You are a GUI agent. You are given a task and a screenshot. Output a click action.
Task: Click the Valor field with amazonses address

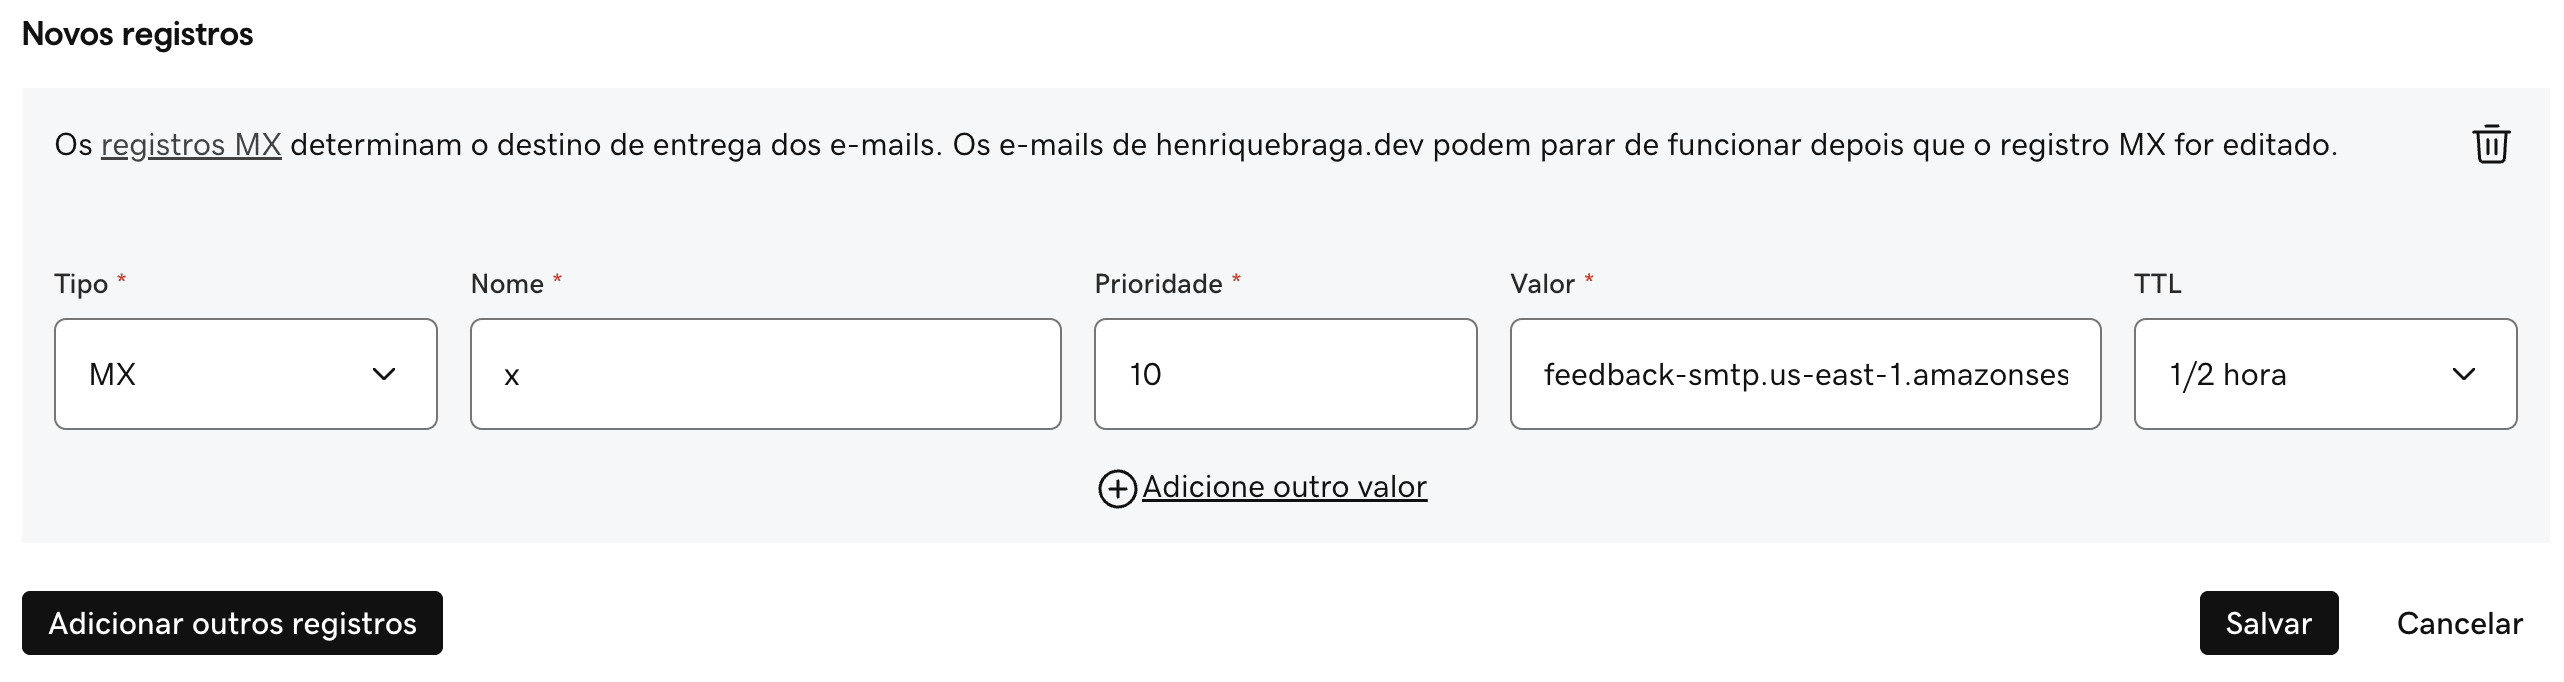[1805, 373]
